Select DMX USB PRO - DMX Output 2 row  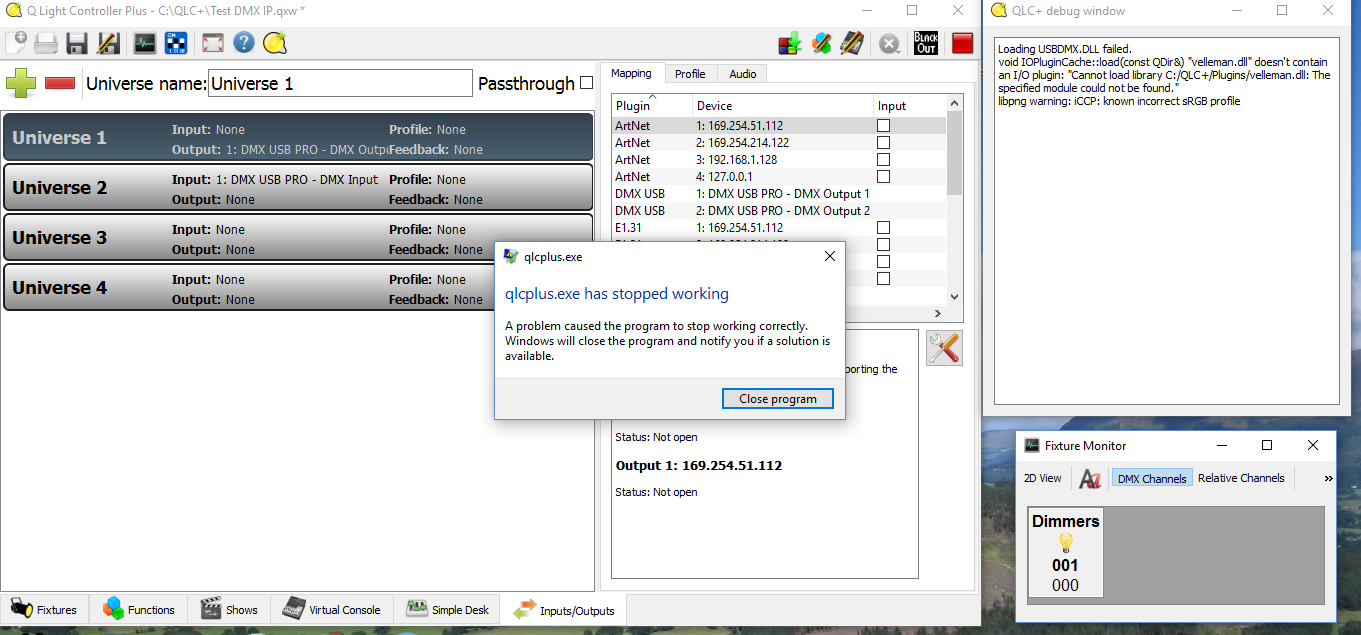[x=778, y=211]
